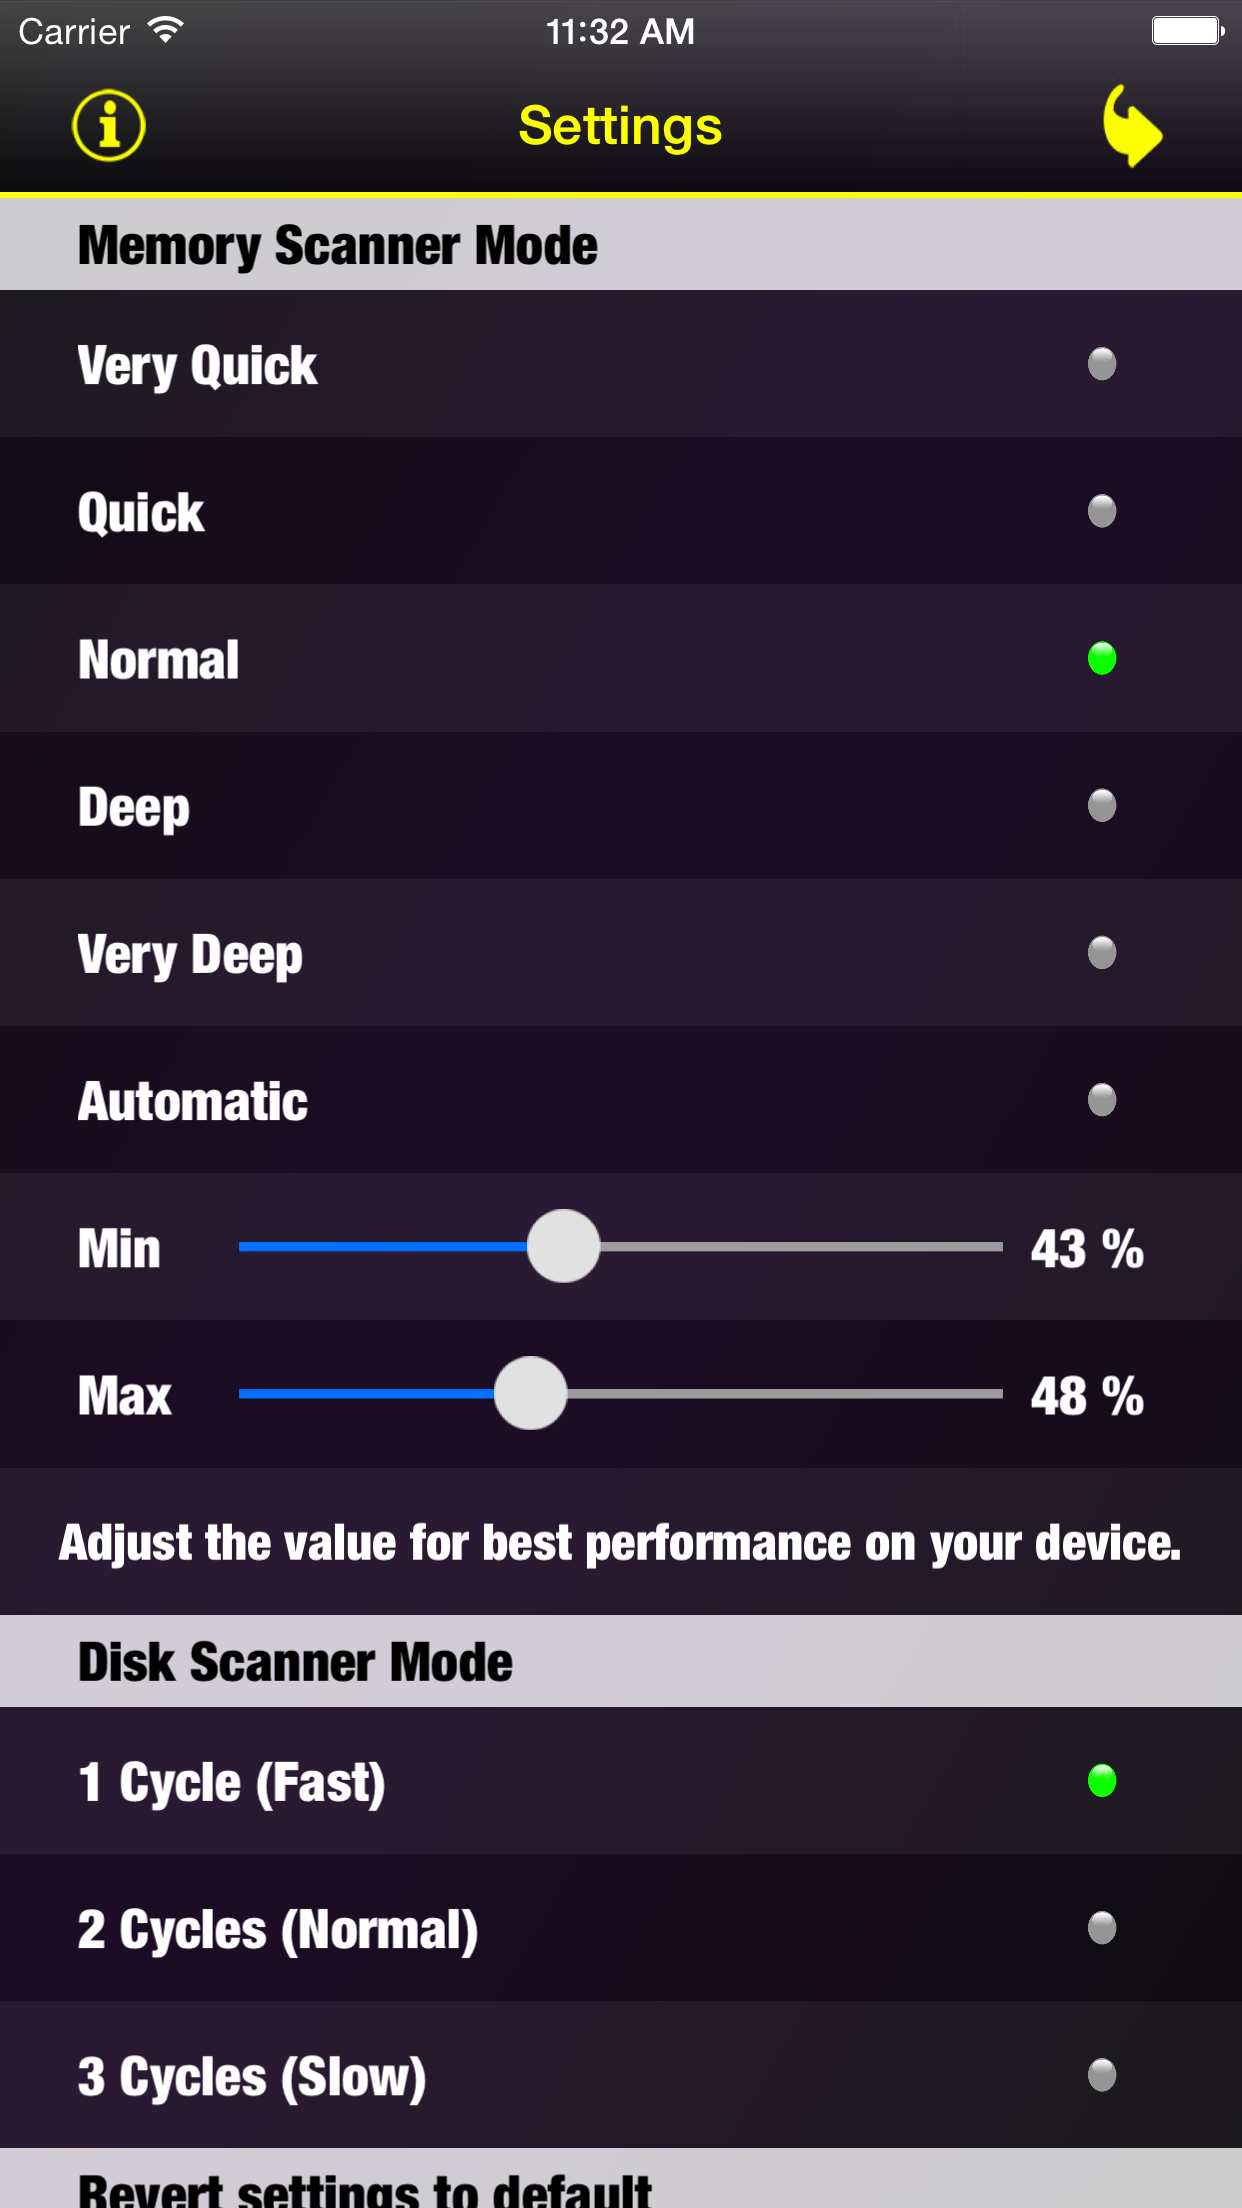Tap the Disk Scanner Mode section header
Image resolution: width=1242 pixels, height=2208 pixels.
coord(294,1660)
